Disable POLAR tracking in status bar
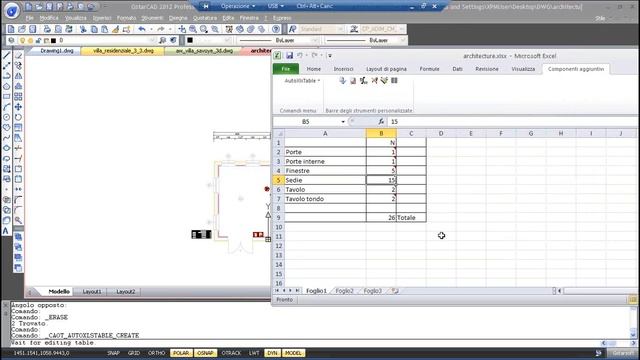640x360 pixels. point(181,353)
